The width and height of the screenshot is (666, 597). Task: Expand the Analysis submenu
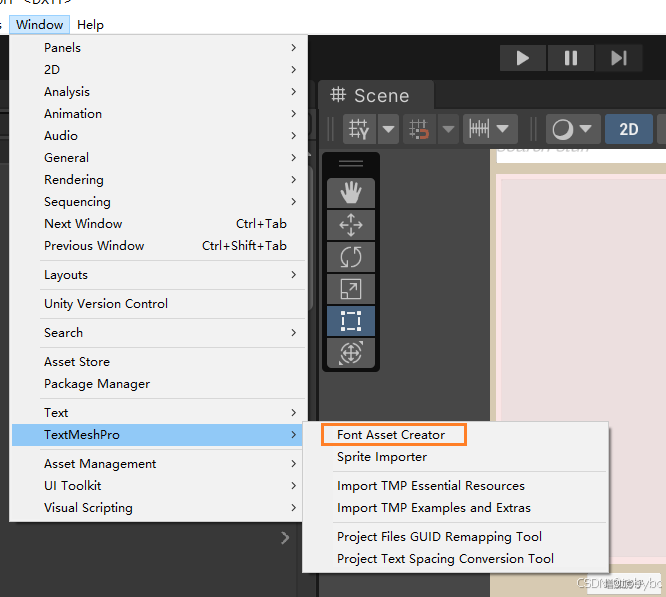(159, 92)
